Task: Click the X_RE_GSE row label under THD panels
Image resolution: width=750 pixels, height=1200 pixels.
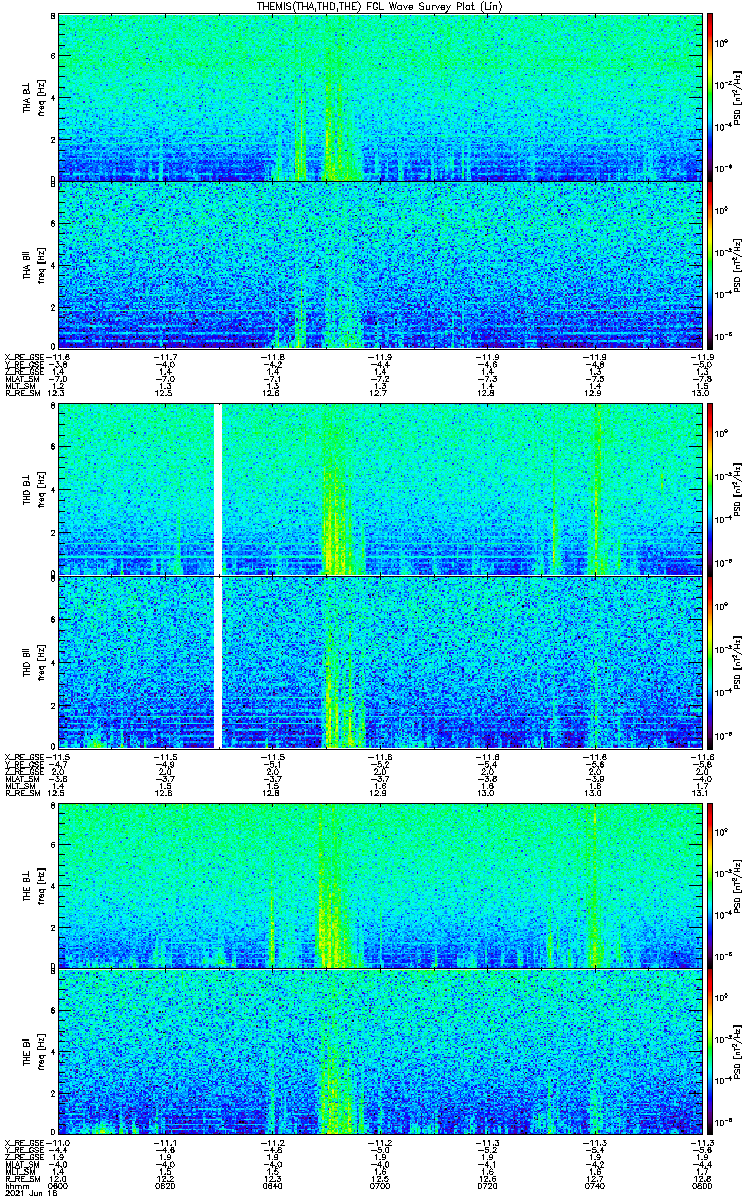Action: pyautogui.click(x=25, y=756)
